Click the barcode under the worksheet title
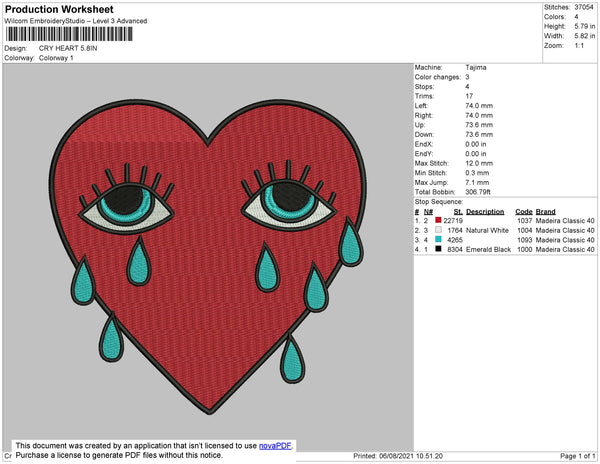This screenshot has height=464, width=600. pyautogui.click(x=69, y=34)
